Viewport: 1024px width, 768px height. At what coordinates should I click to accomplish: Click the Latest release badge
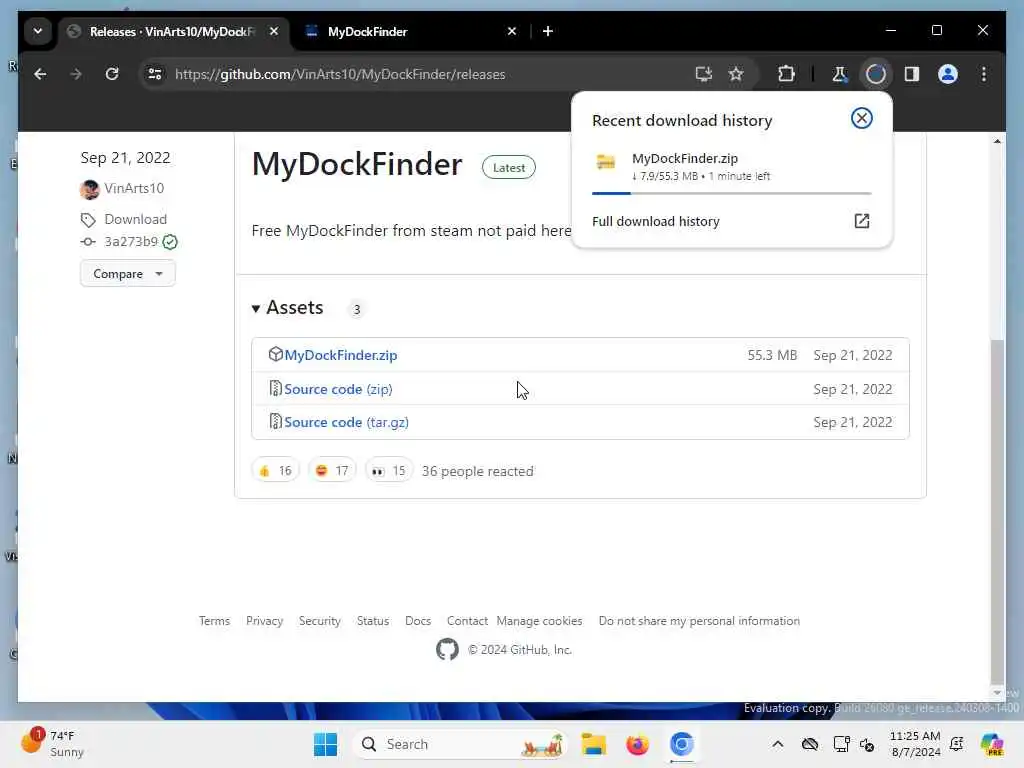(x=508, y=168)
